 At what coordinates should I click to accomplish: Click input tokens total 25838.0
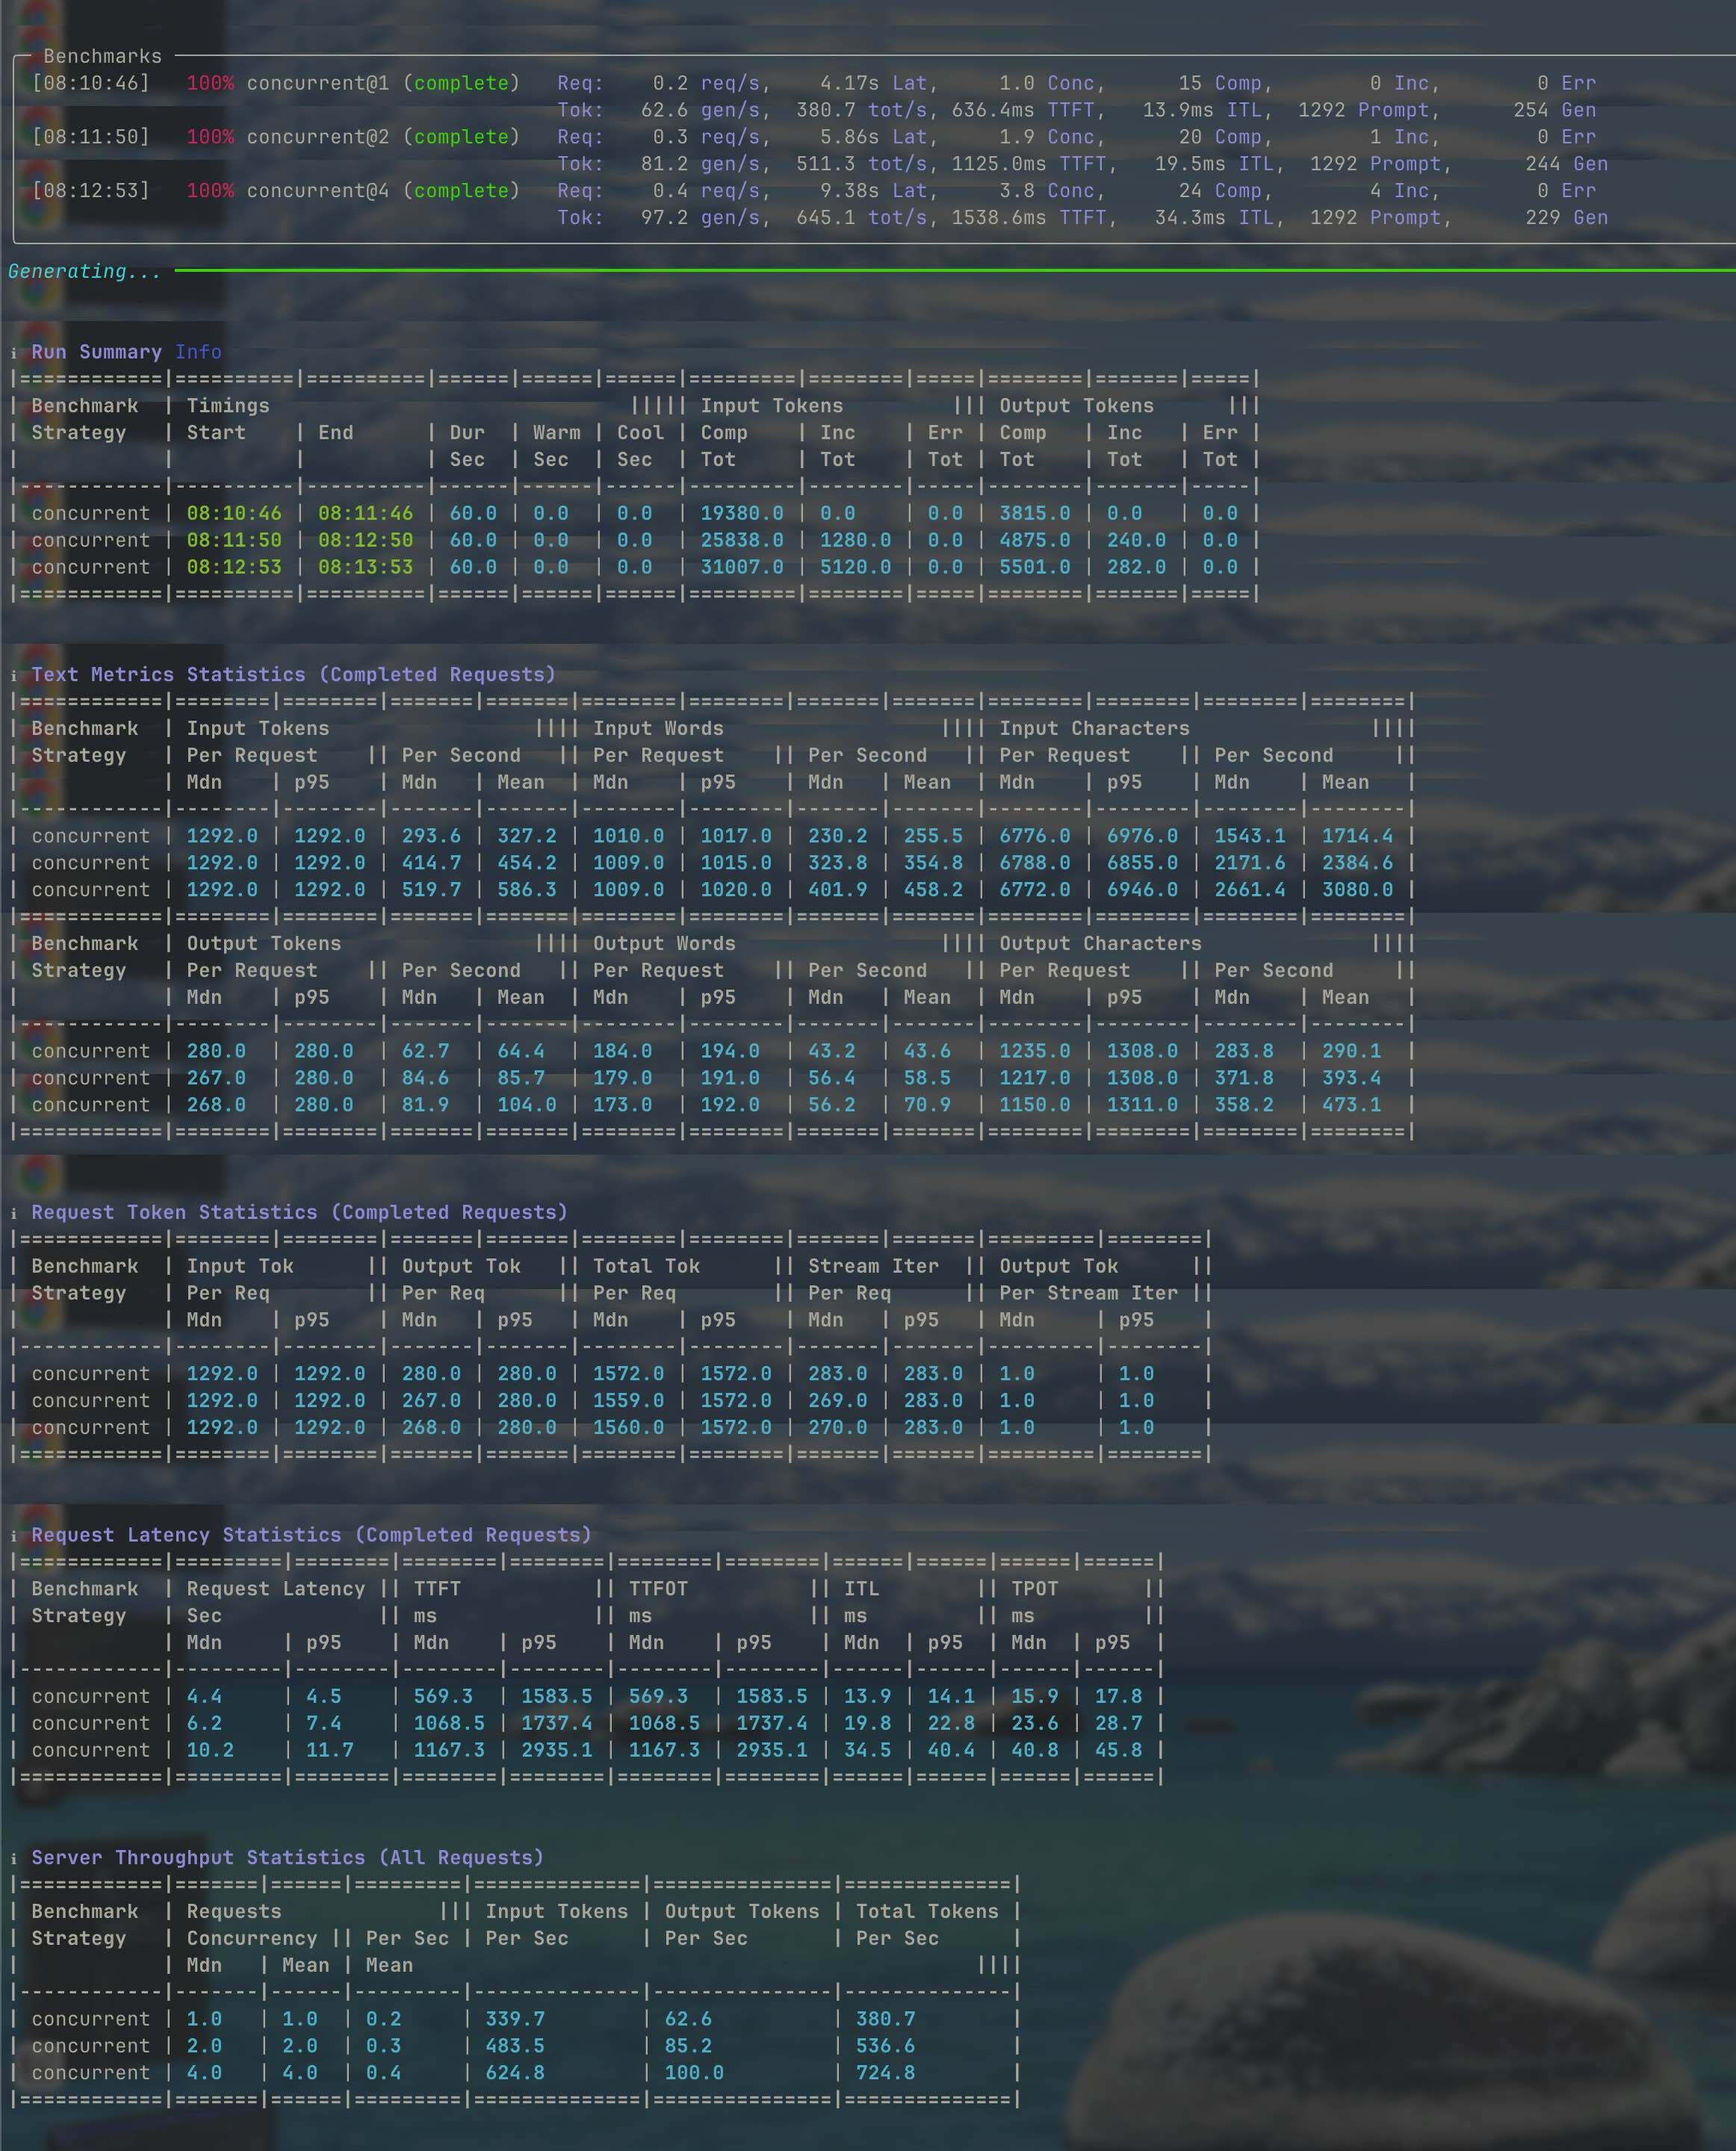pos(741,540)
